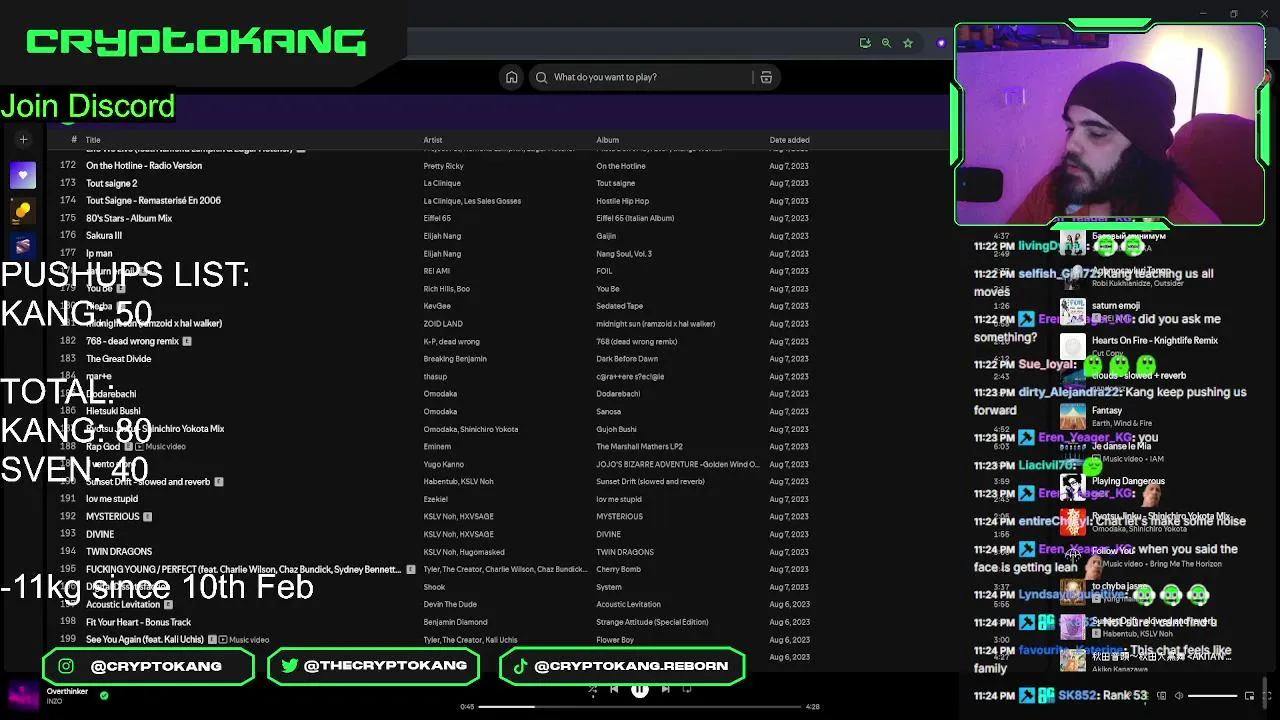Sort by the # column header
Image resolution: width=1280 pixels, height=720 pixels.
click(74, 140)
